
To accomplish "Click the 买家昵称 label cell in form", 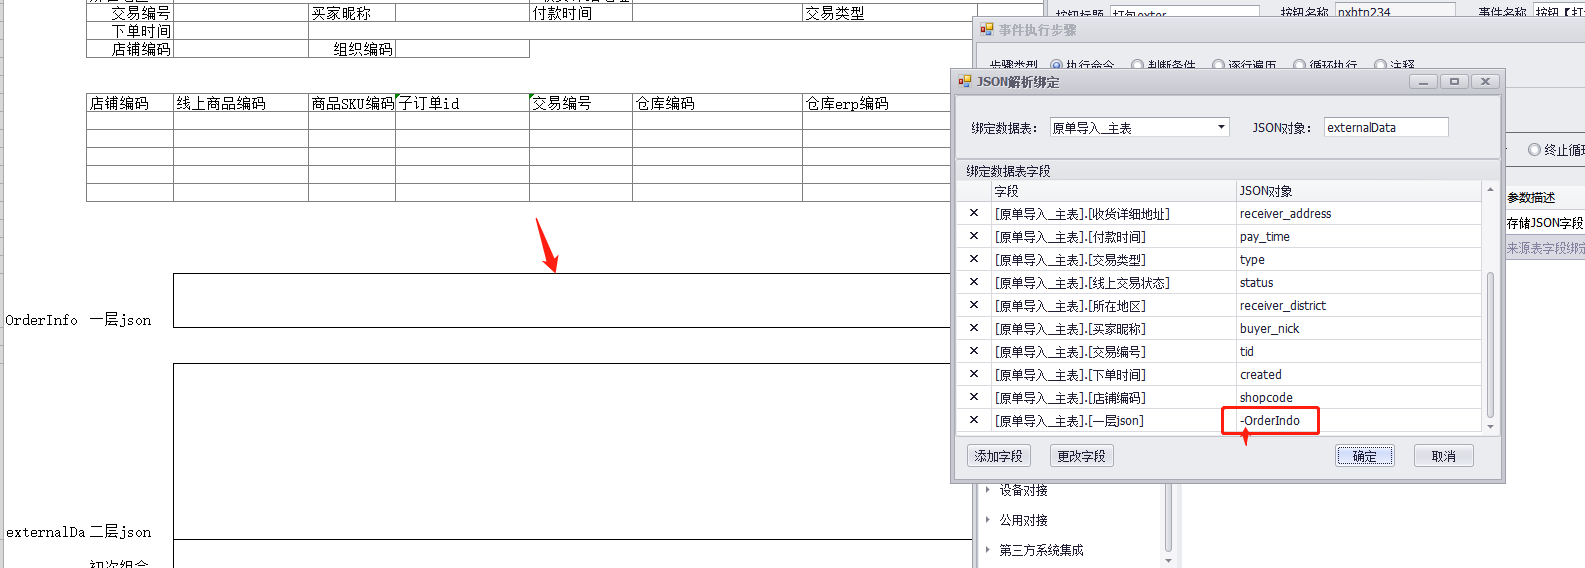I will pyautogui.click(x=352, y=13).
